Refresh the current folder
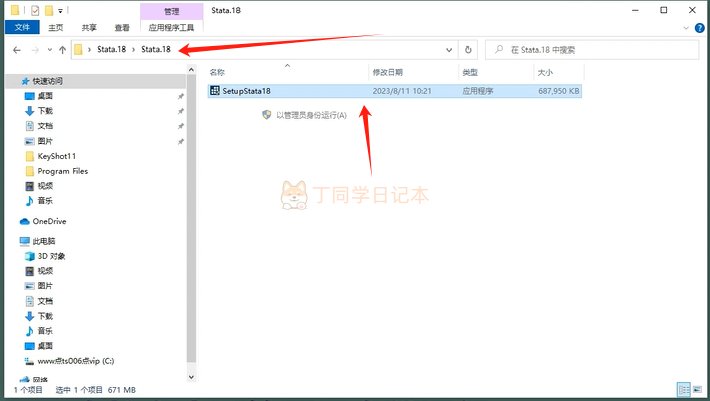 click(x=468, y=50)
